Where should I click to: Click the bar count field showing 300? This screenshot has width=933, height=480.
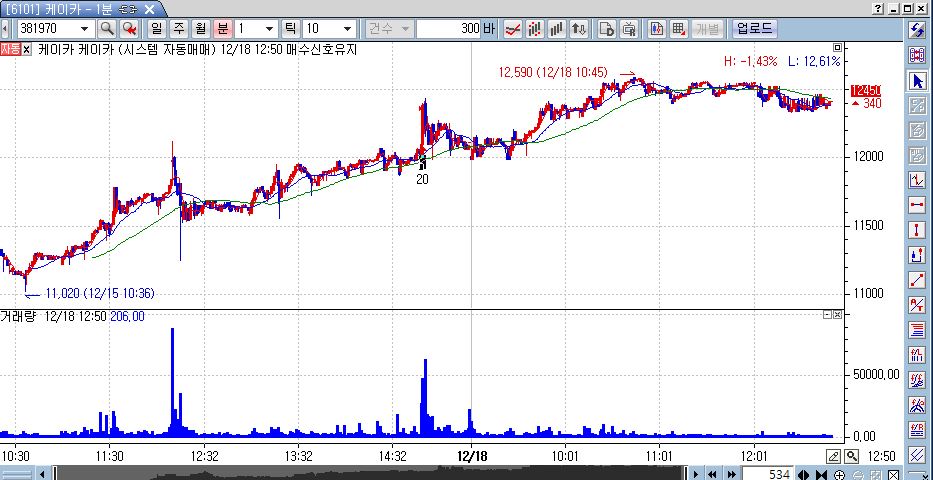[455, 29]
